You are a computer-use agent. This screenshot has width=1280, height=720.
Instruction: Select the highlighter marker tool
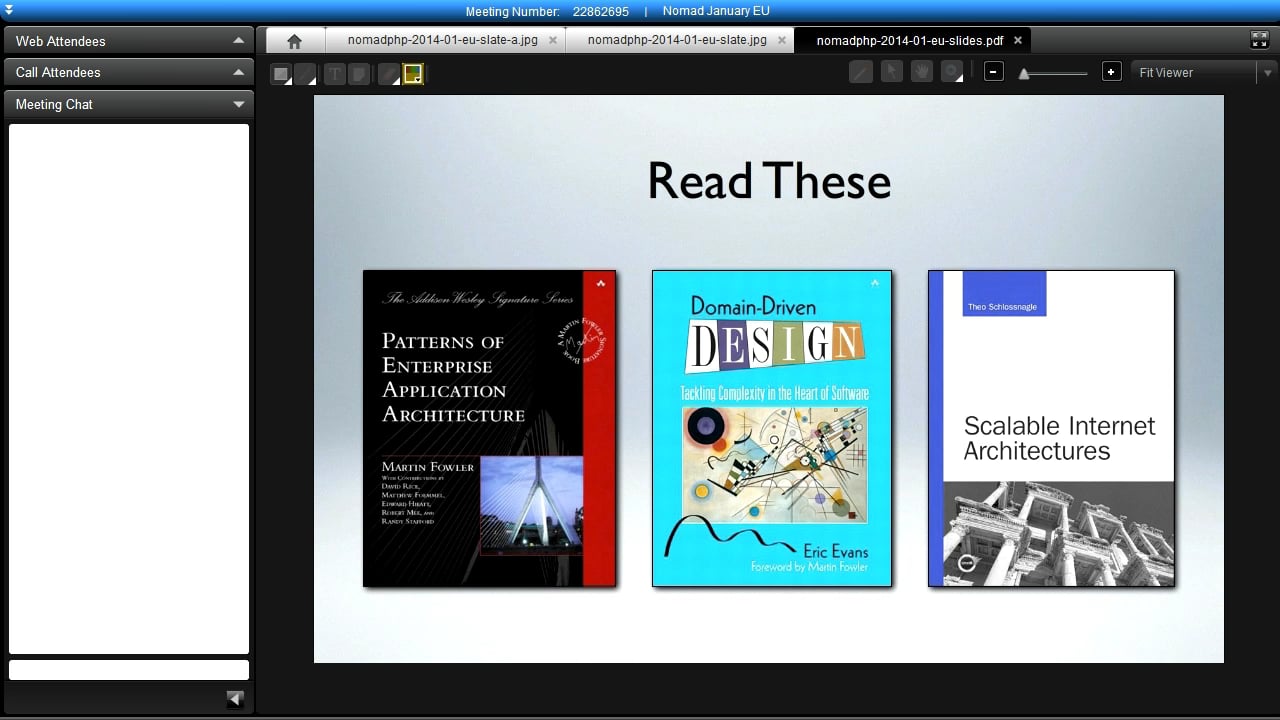(x=359, y=74)
